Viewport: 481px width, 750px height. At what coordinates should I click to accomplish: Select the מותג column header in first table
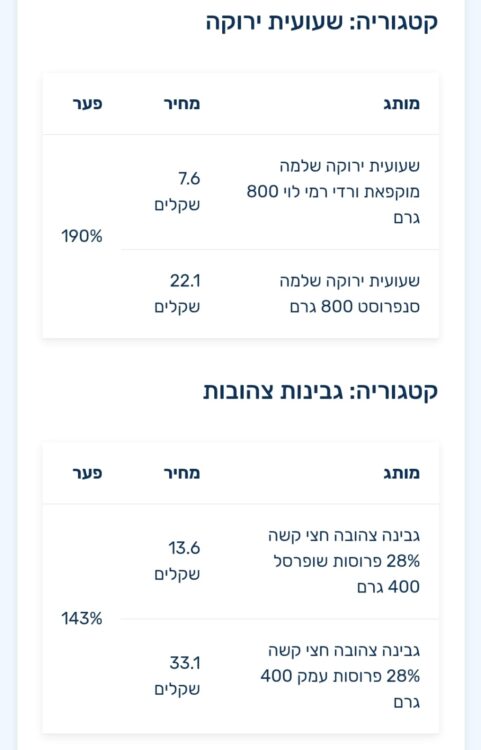402,104
